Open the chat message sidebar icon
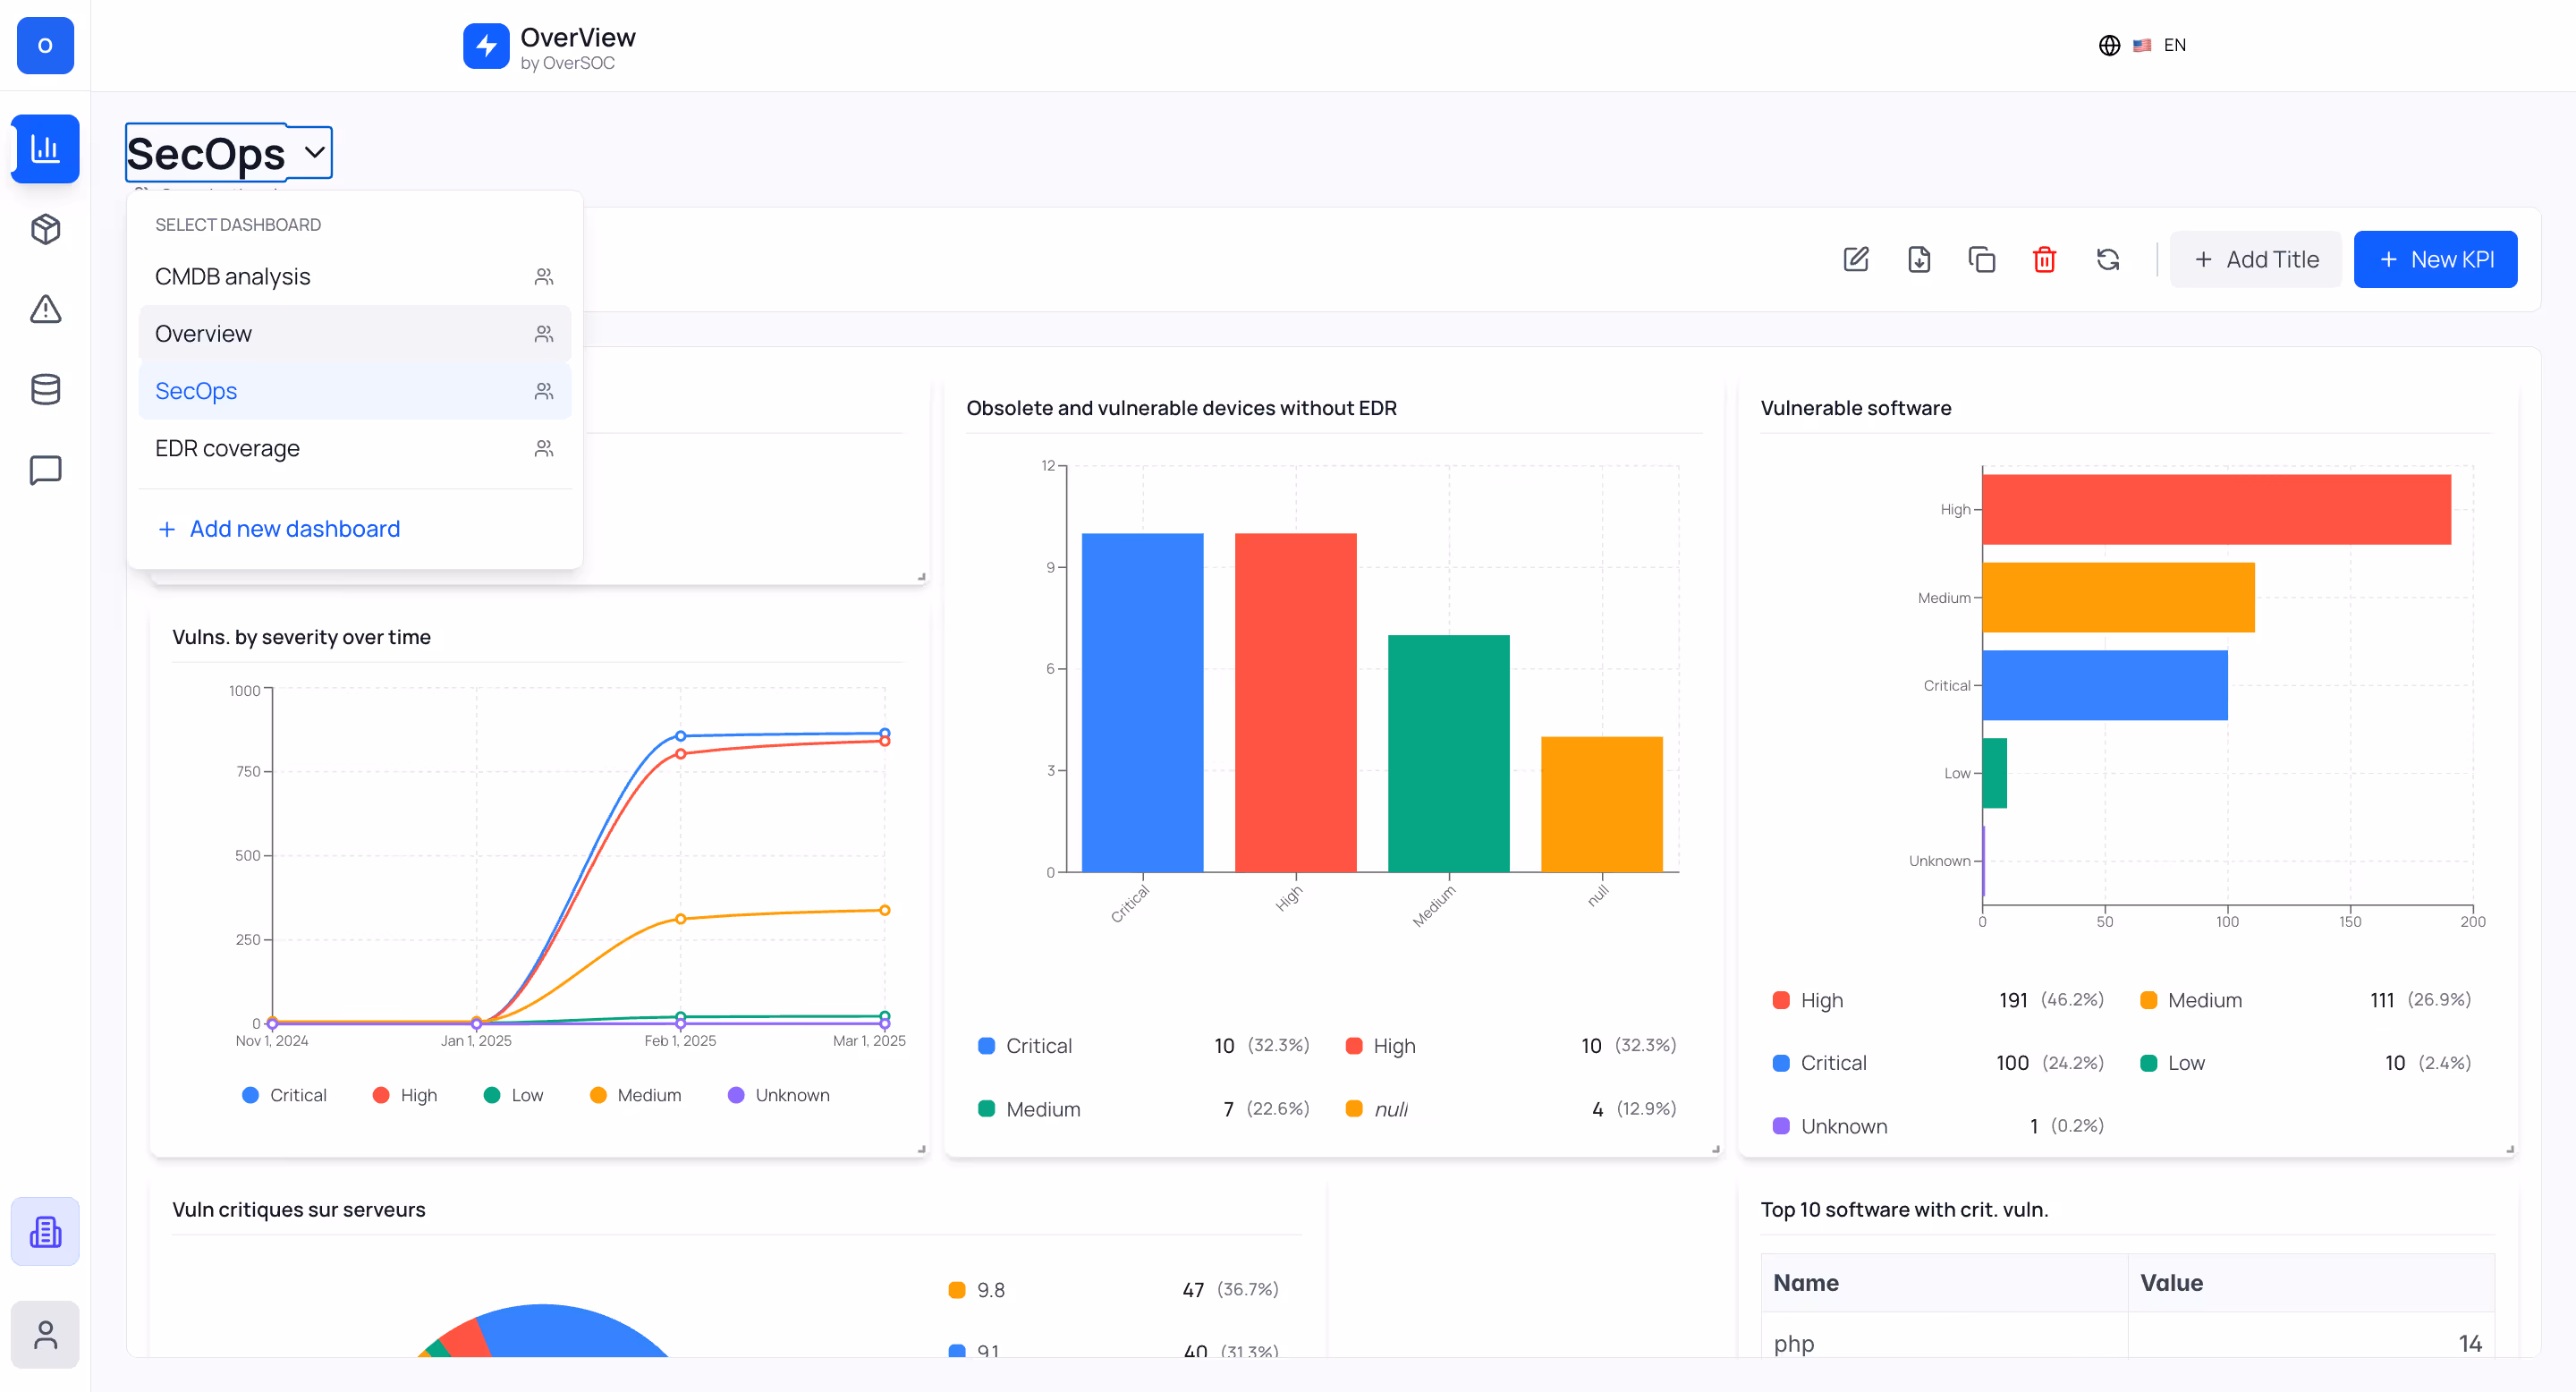Image resolution: width=2576 pixels, height=1392 pixels. 45,470
